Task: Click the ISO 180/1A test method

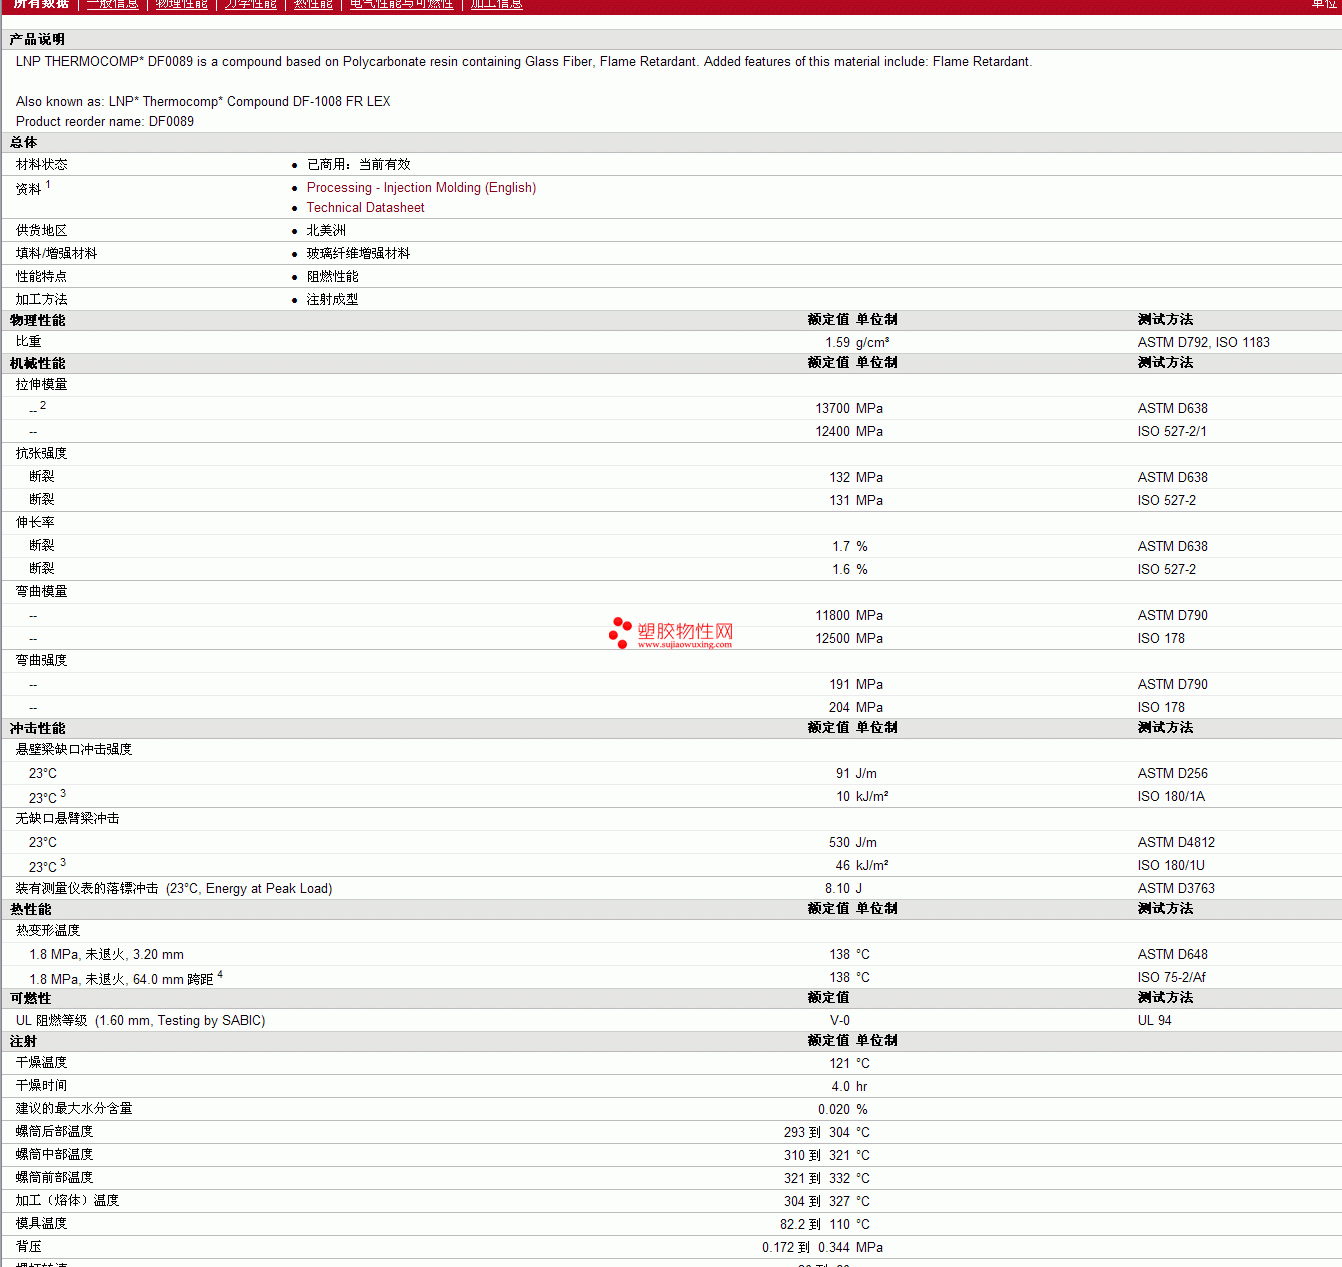Action: pos(1171,796)
